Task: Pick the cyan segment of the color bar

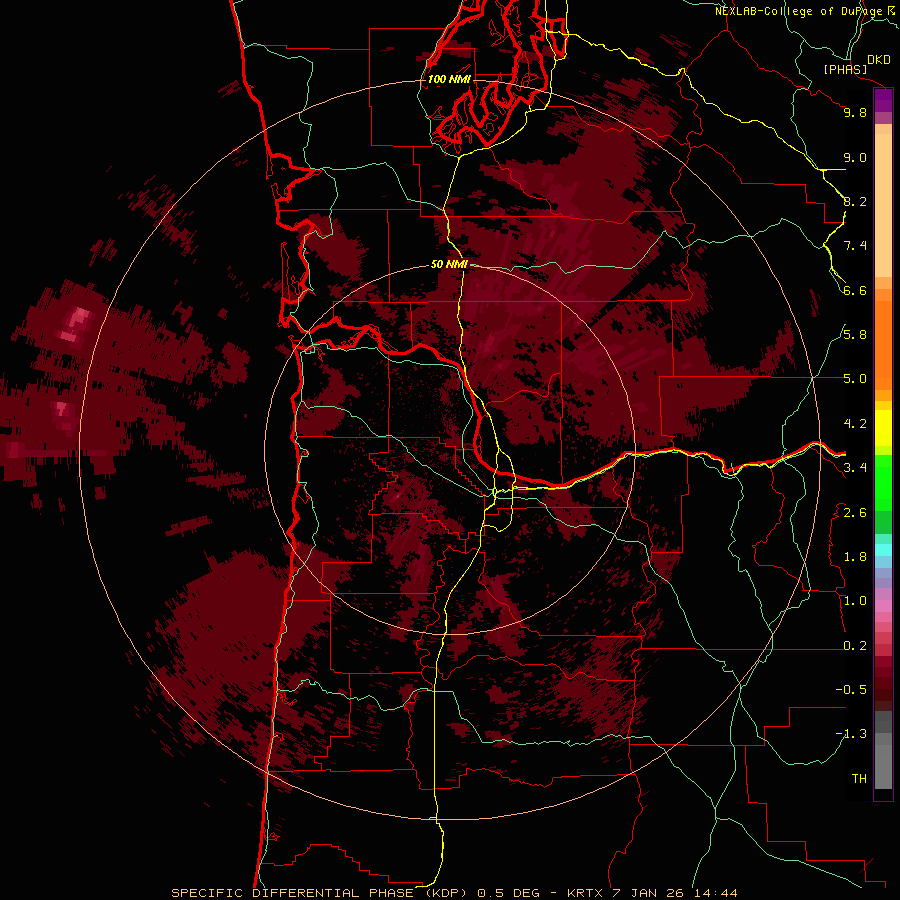Action: (x=883, y=550)
